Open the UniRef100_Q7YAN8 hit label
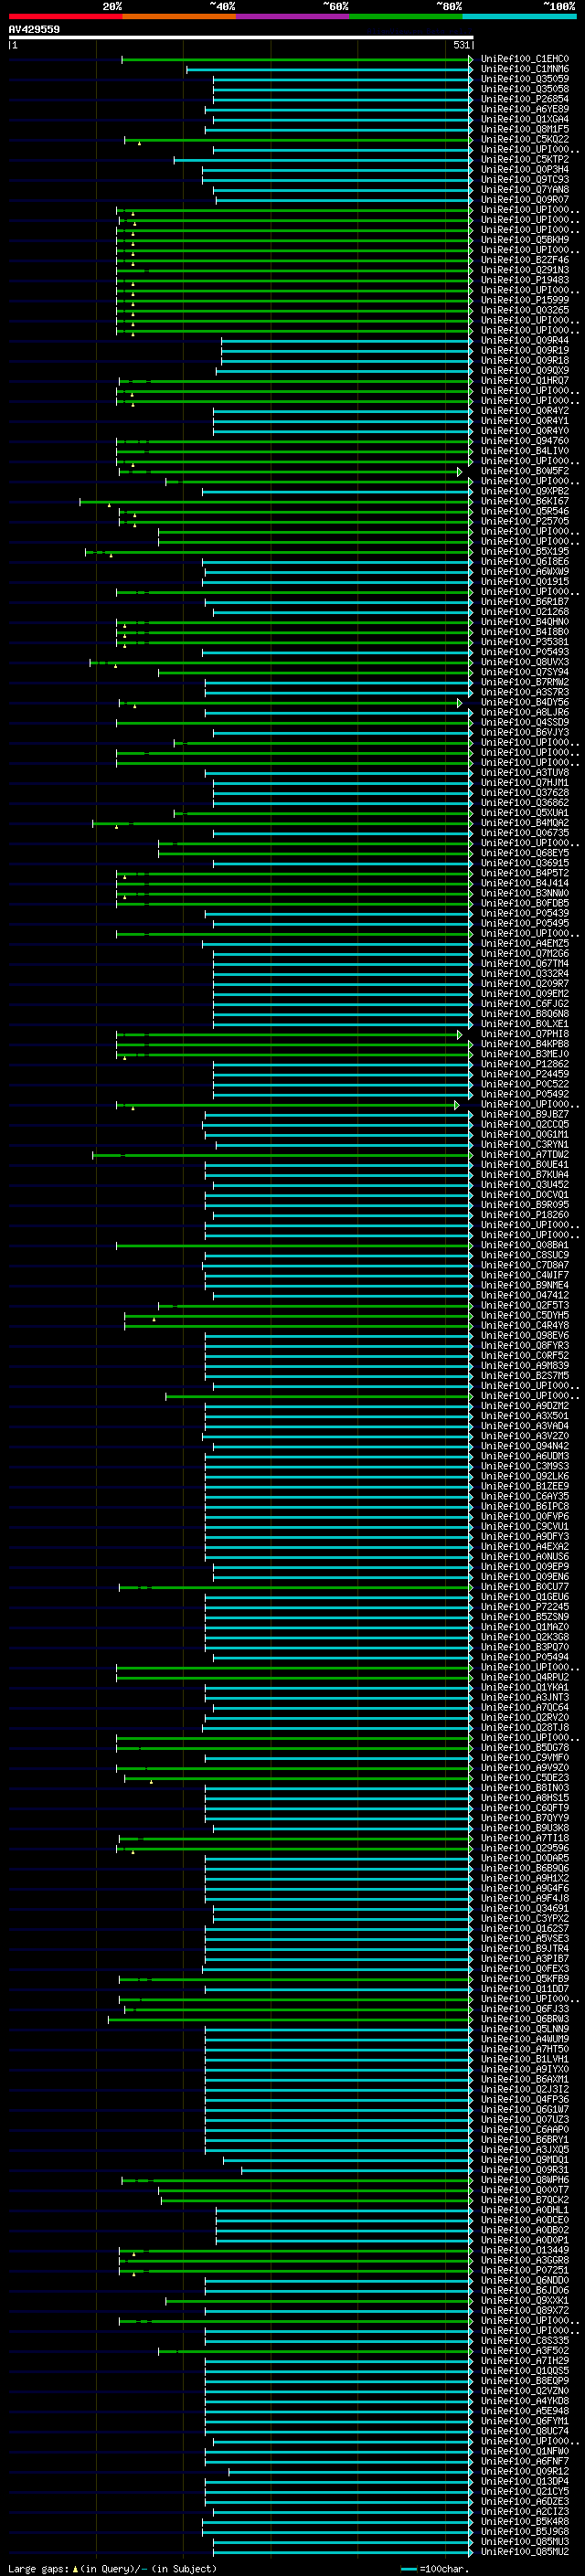This screenshot has width=585, height=2576. coord(524,190)
